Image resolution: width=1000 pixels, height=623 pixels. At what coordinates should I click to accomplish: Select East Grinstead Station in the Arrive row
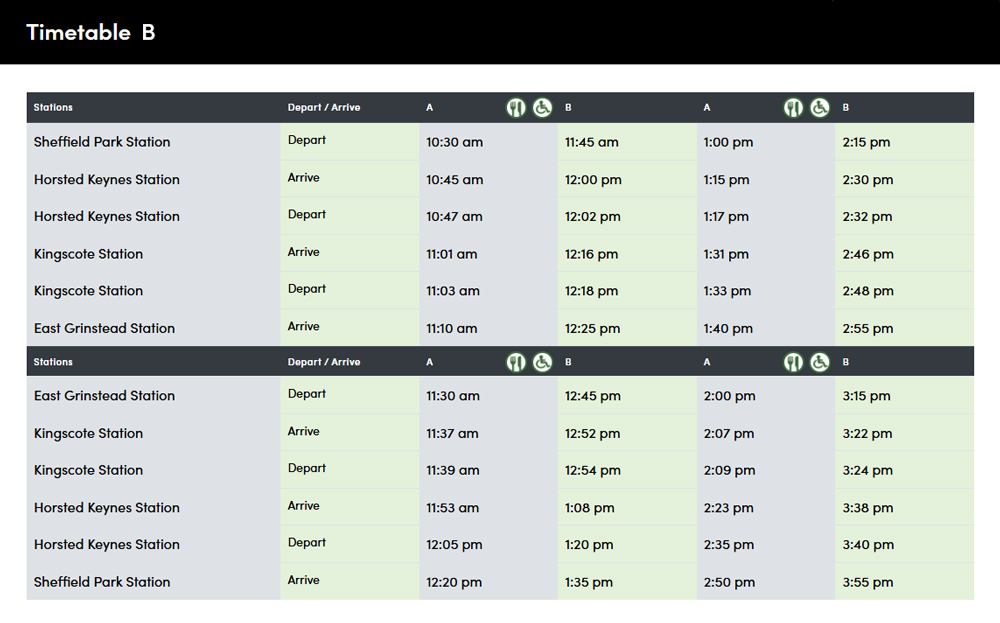[104, 328]
